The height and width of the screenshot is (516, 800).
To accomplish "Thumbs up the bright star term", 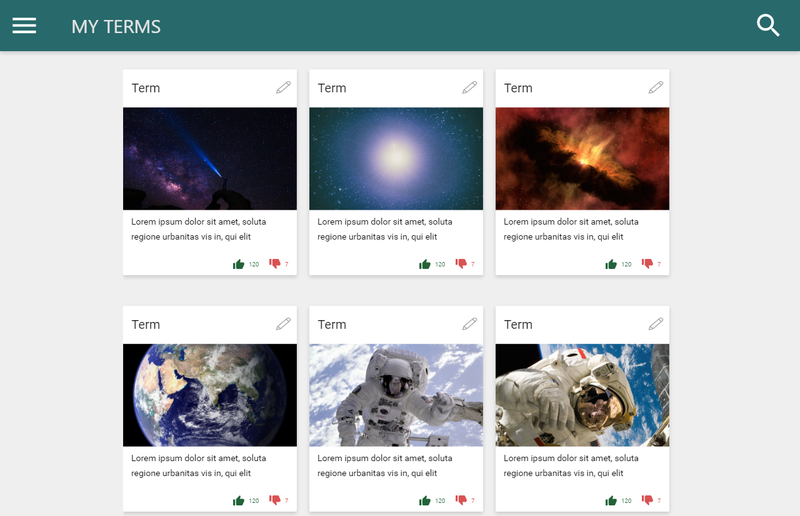I will pos(425,264).
